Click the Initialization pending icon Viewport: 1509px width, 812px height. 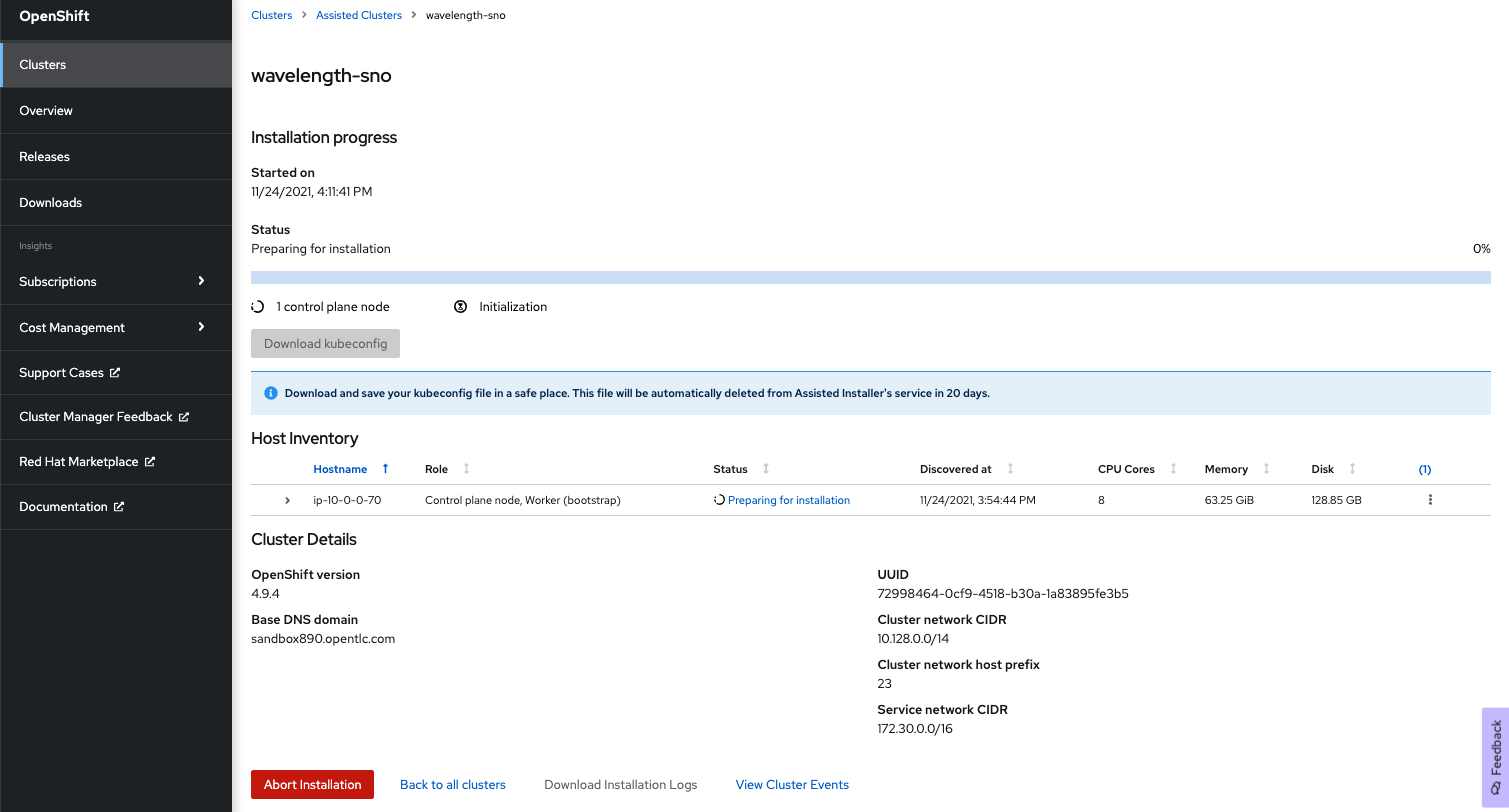tap(460, 307)
